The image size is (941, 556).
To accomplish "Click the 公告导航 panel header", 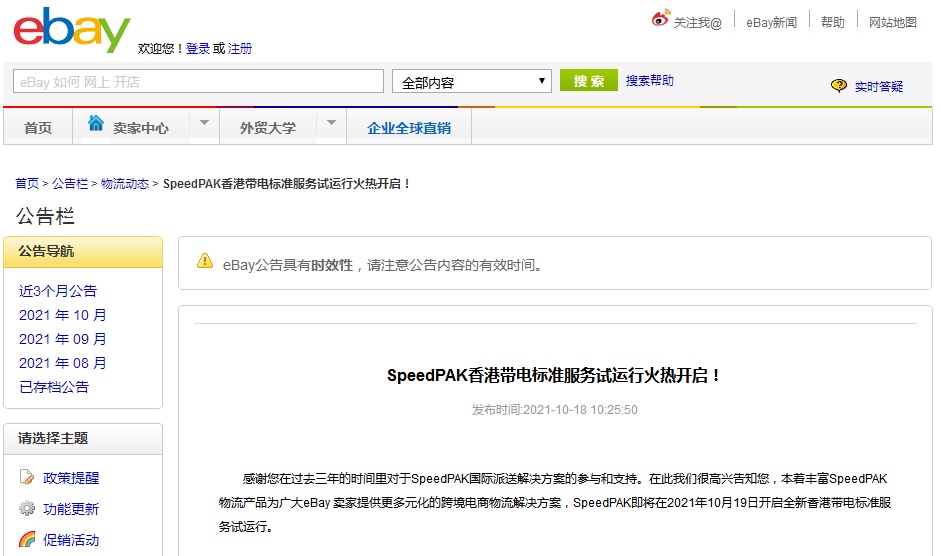I will (83, 252).
